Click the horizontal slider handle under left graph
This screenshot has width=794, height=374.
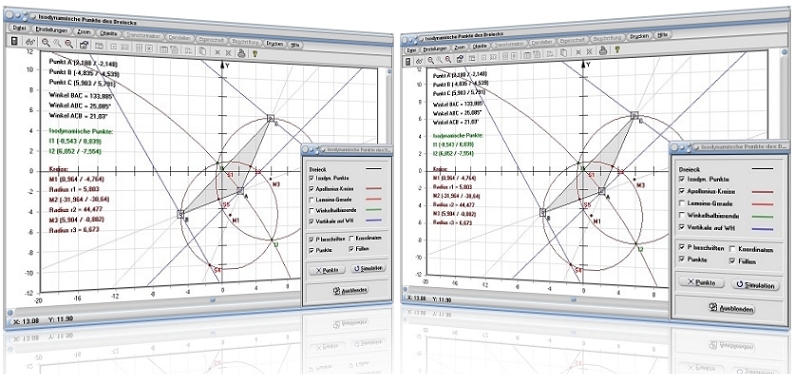tap(213, 300)
